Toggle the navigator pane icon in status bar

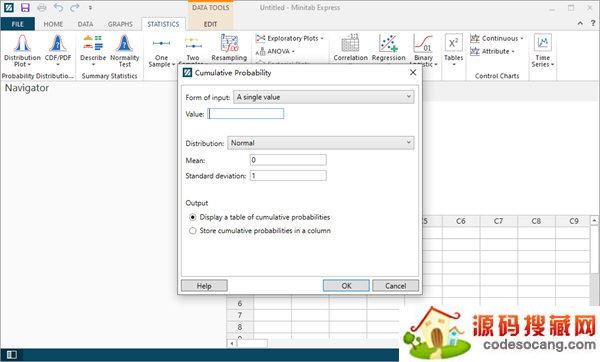click(11, 355)
